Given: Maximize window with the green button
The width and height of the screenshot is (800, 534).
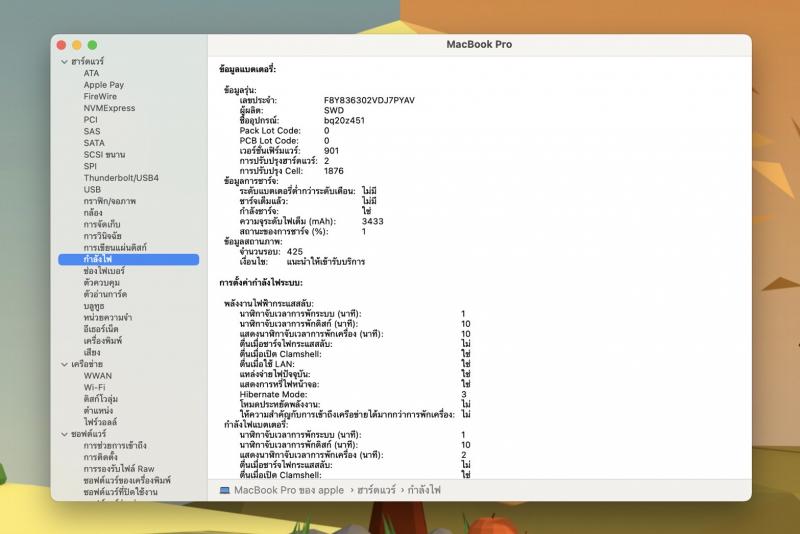Looking at the screenshot, I should coord(92,45).
